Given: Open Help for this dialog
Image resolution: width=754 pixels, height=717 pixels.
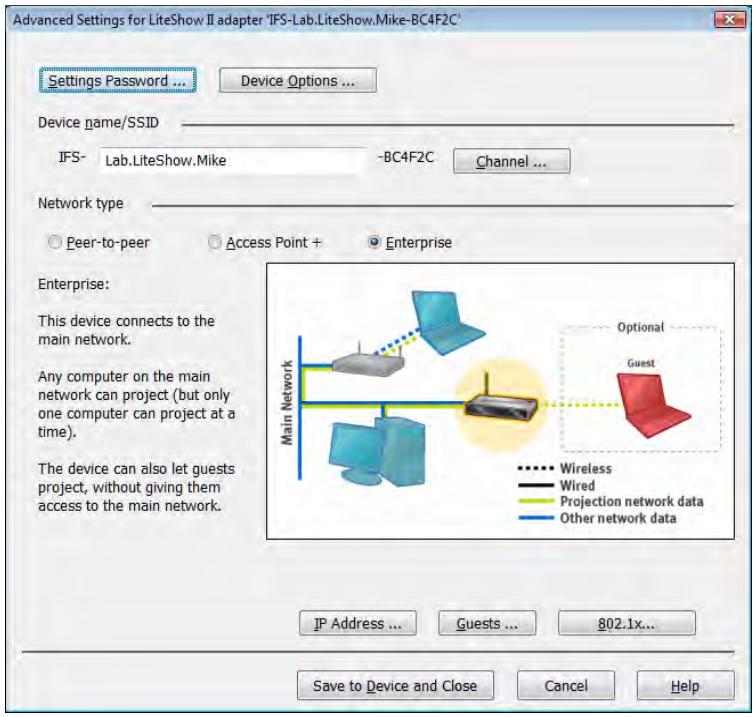Looking at the screenshot, I should (686, 685).
